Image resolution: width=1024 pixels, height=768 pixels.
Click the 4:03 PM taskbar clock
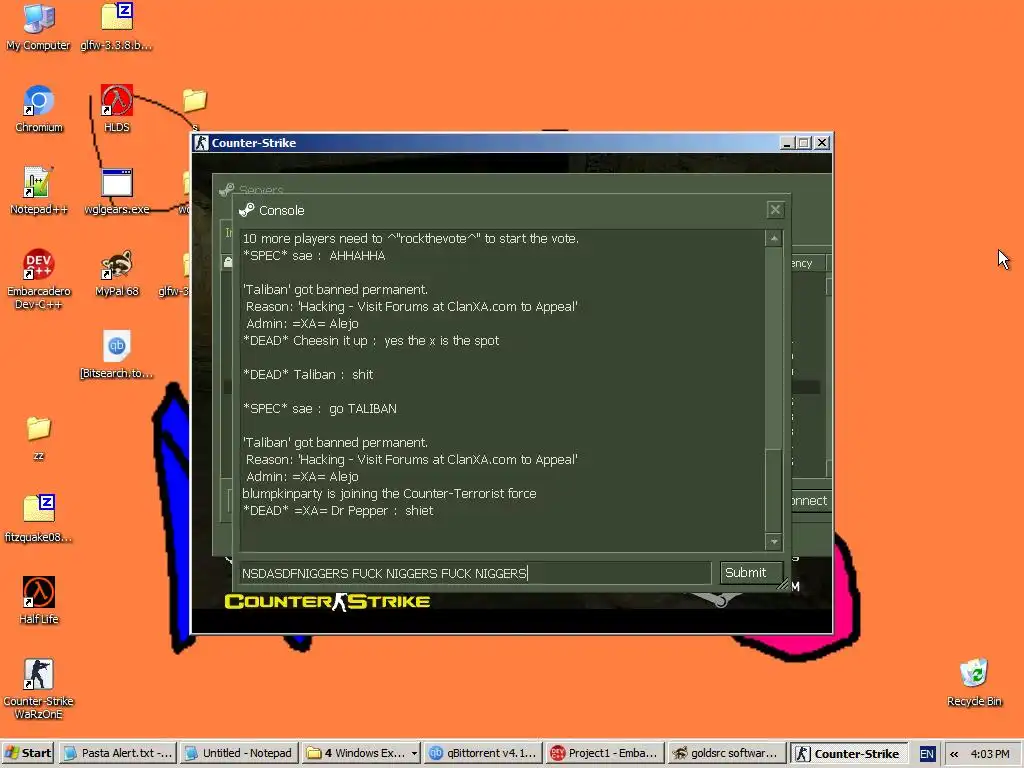point(990,754)
